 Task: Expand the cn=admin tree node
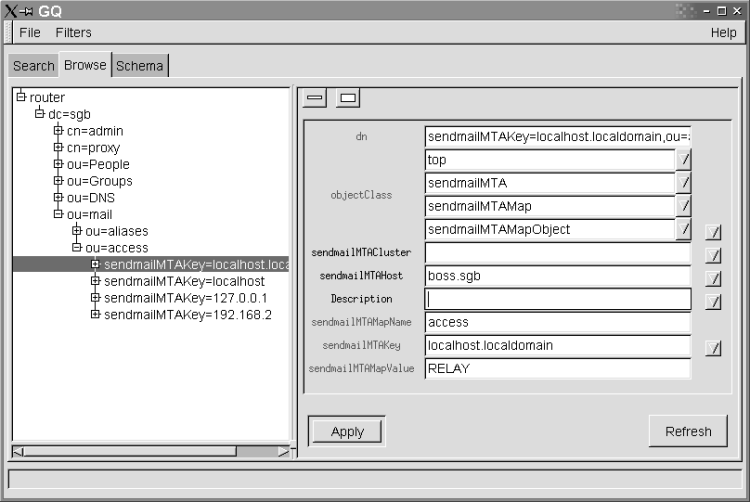[58, 131]
